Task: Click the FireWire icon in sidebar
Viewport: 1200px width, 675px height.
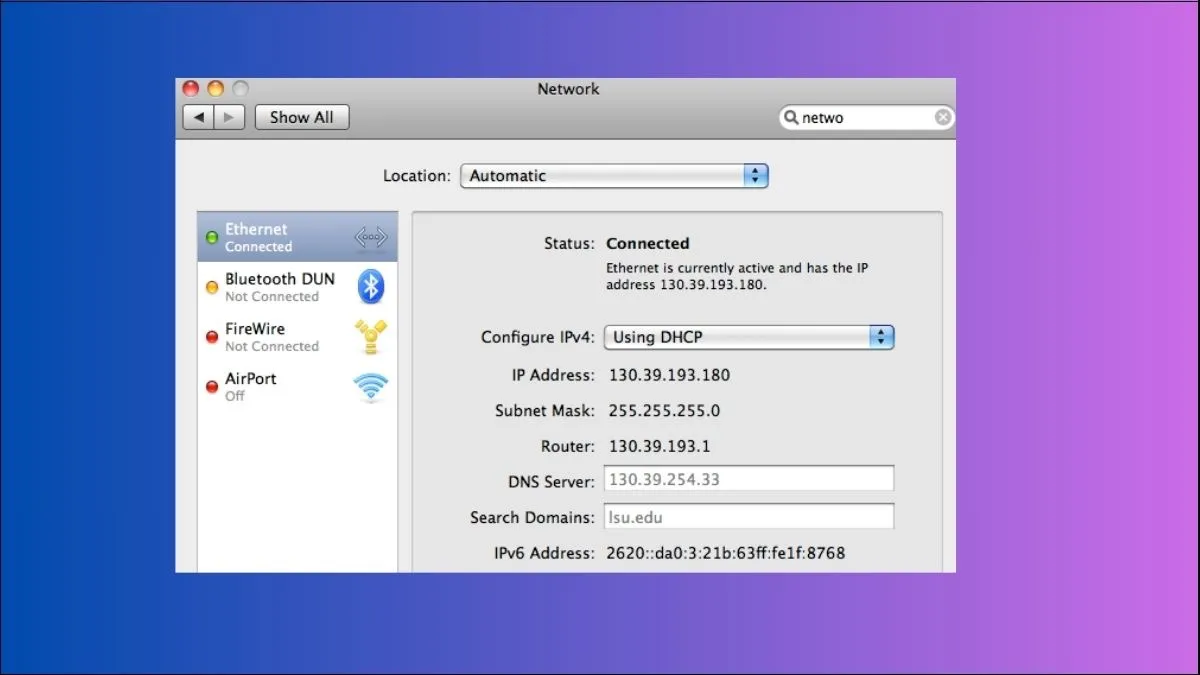Action: (x=370, y=337)
